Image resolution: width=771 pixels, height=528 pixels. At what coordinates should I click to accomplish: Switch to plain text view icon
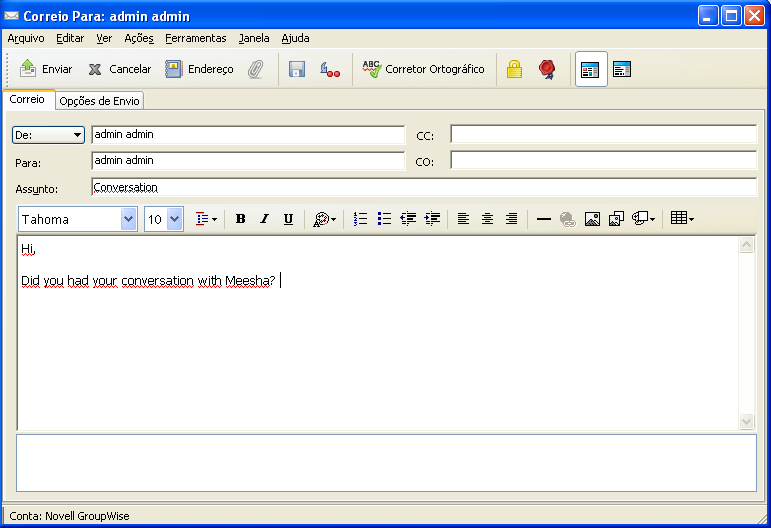point(622,69)
